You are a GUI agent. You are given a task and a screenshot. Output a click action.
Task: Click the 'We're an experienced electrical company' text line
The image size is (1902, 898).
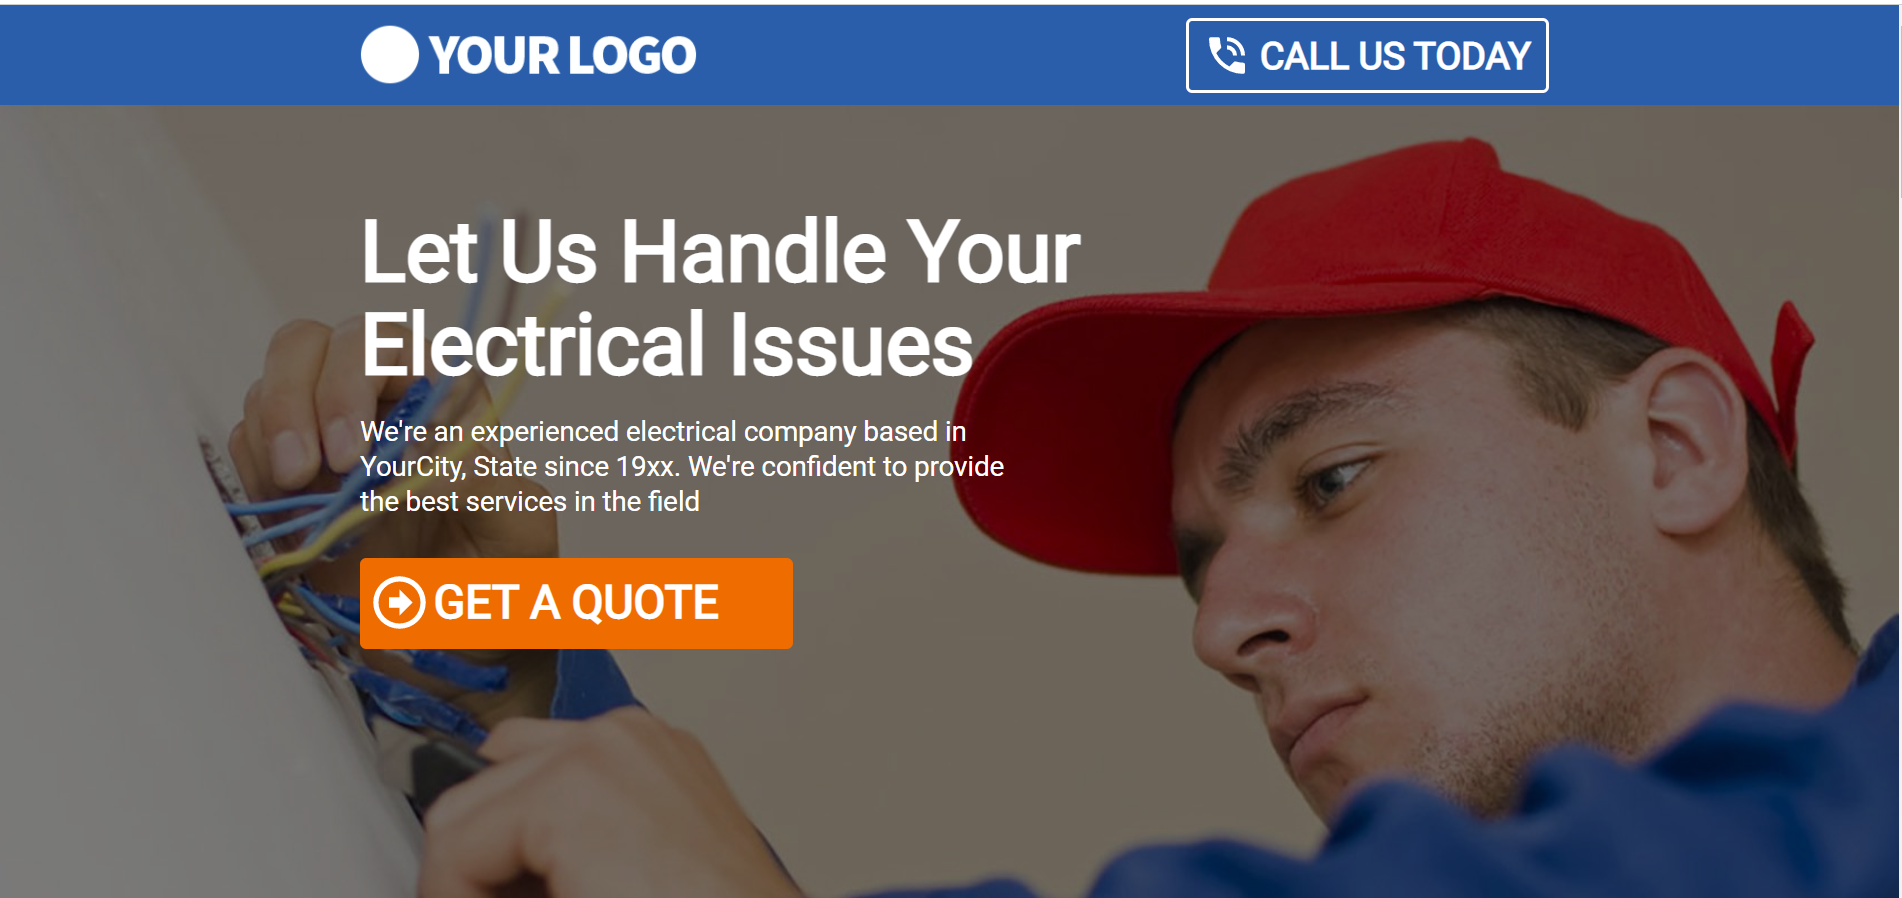(663, 432)
